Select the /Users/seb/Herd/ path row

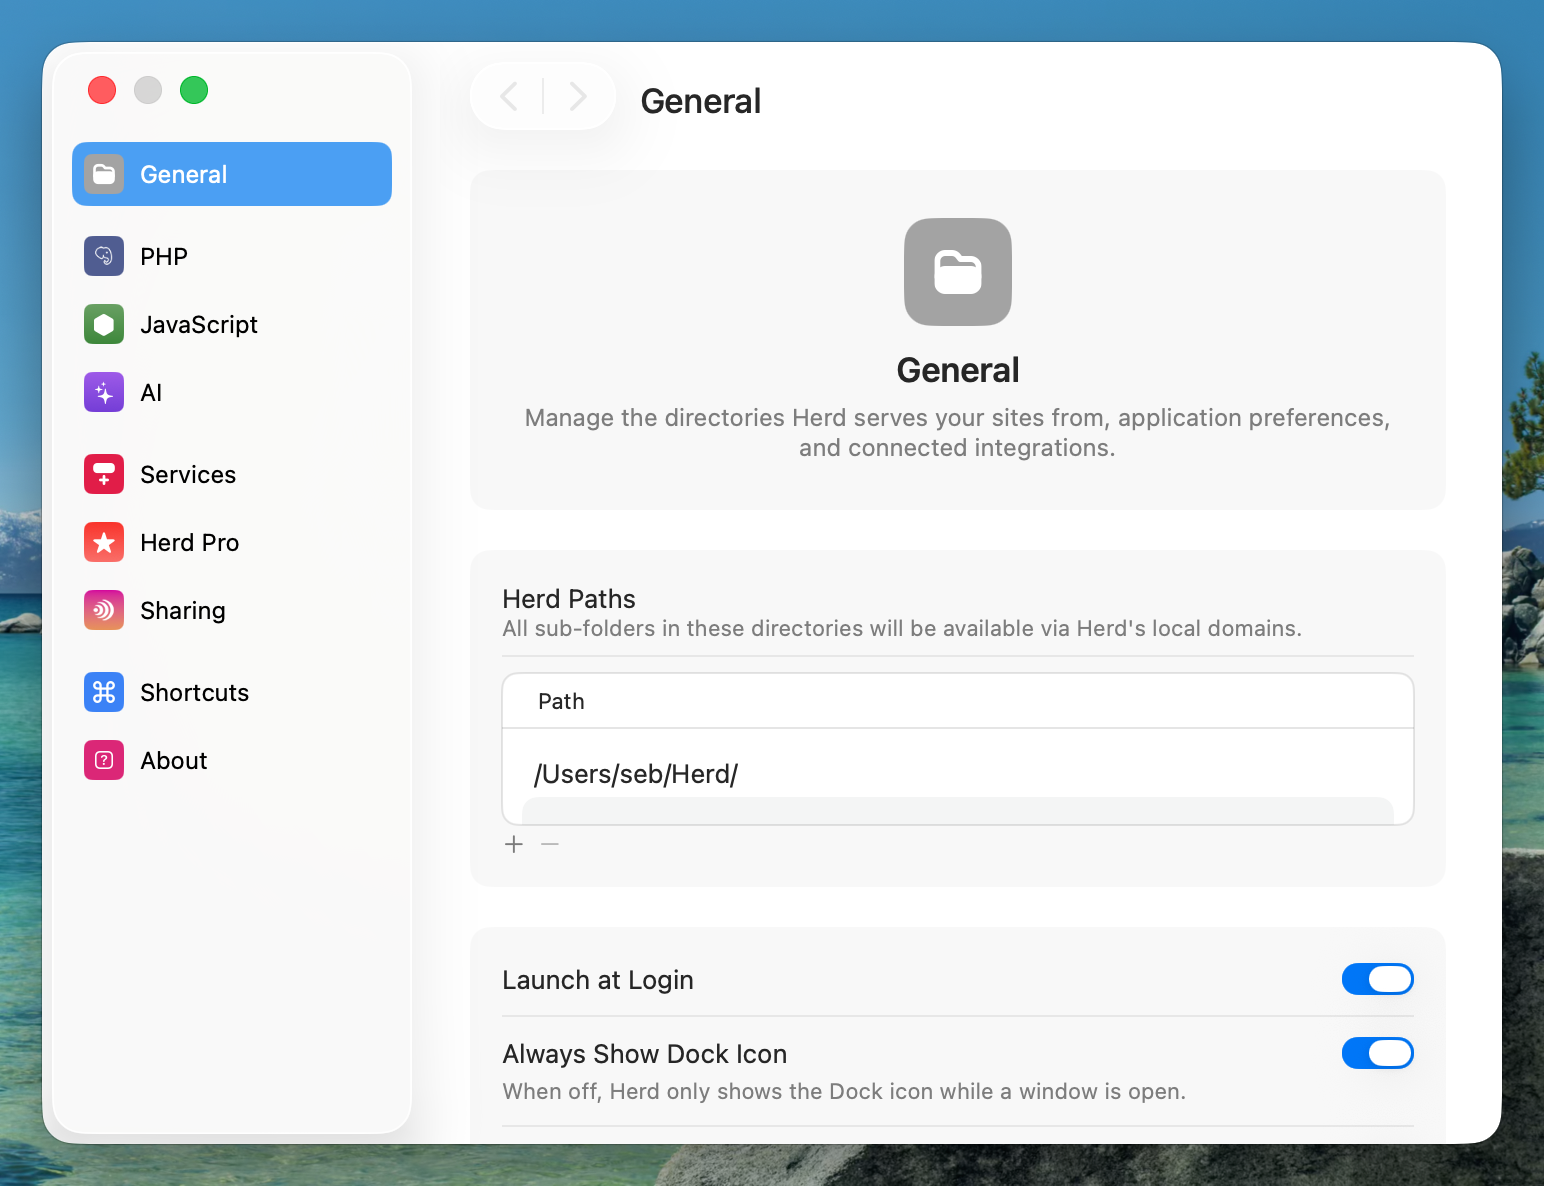958,774
